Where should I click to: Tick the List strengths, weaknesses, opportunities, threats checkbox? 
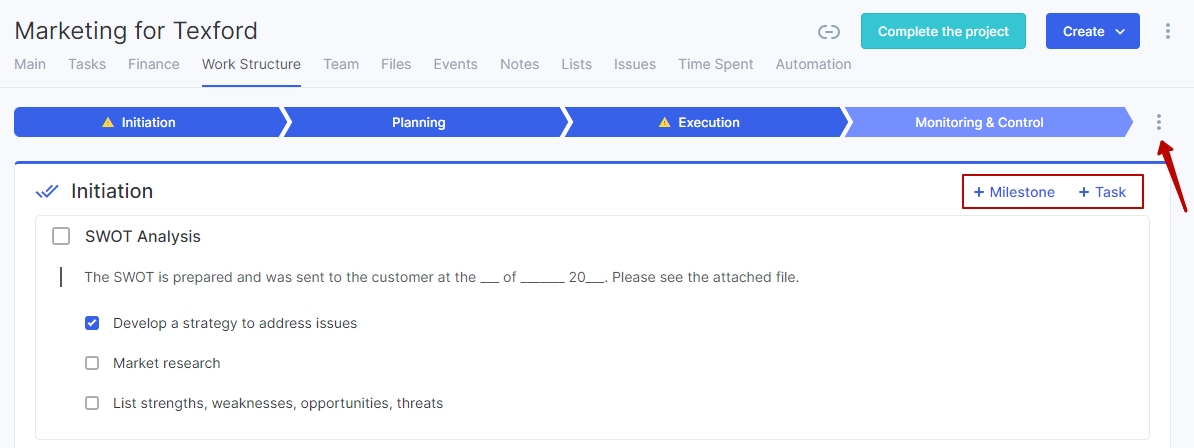92,403
